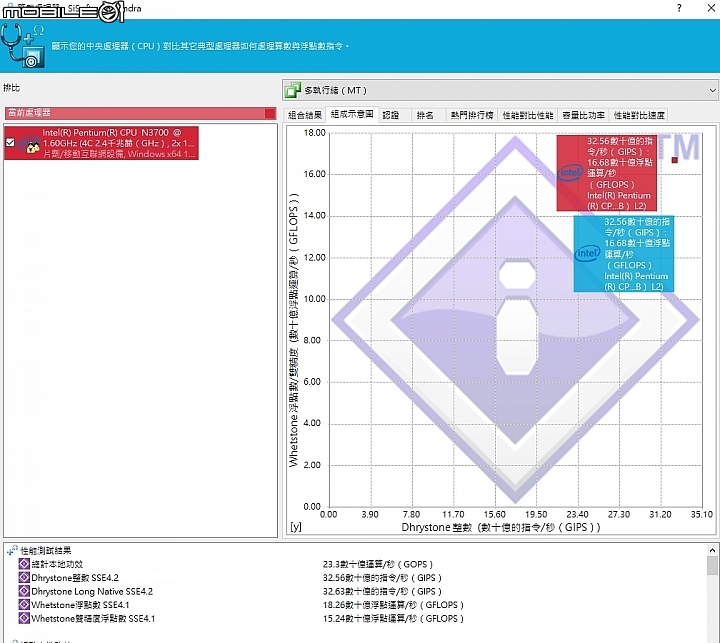Screen dimensions: 720x643
Task: Select the 性能對比速度 tab
Action: click(x=639, y=115)
